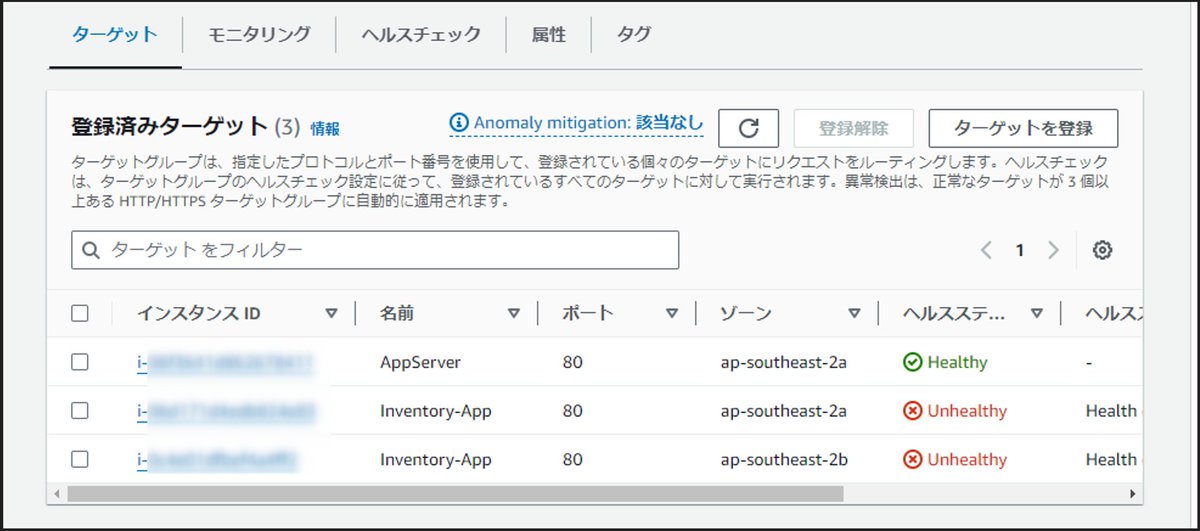Click Unhealthy status icon in ap-southeast-2b row
The image size is (1200, 531).
912,459
